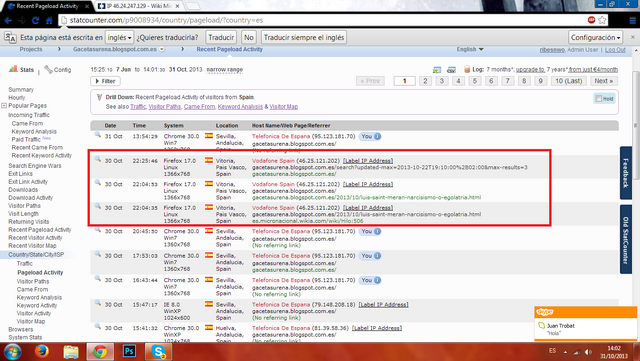Open Exit Links in the sidebar

point(20,174)
